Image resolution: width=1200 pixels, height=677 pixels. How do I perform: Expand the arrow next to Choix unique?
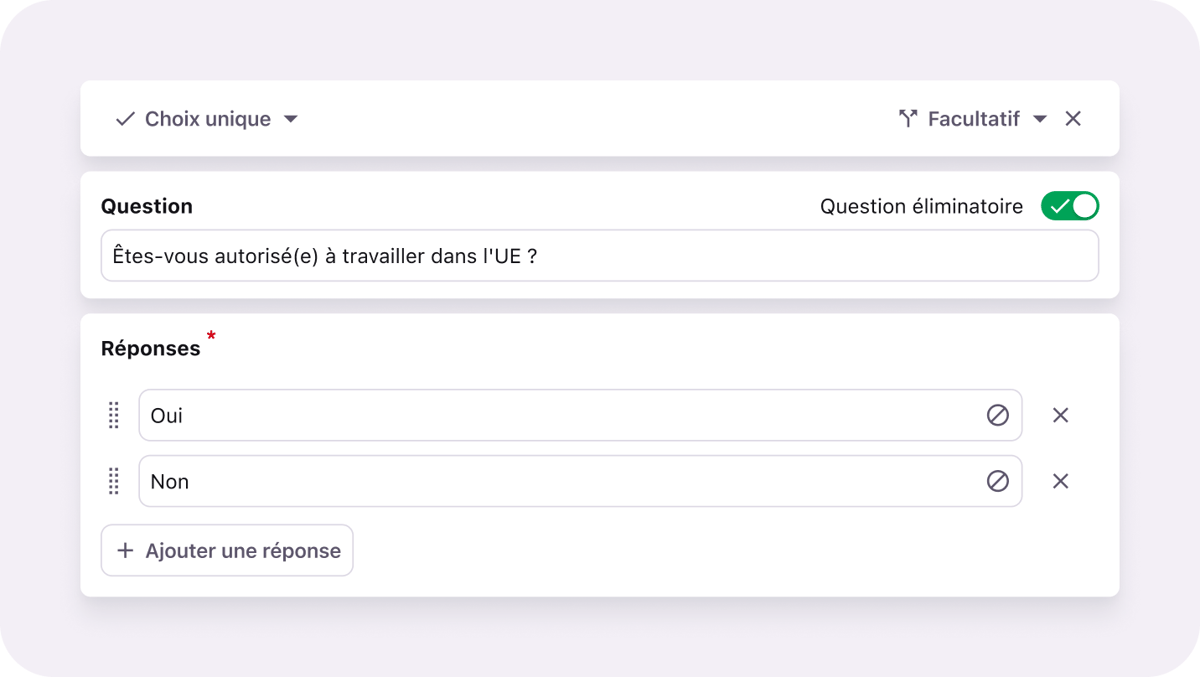pyautogui.click(x=291, y=119)
